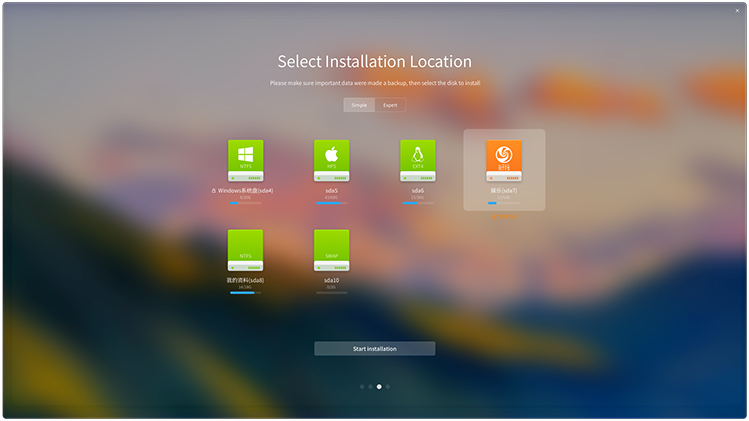Click the sda4 usage bar

point(246,203)
